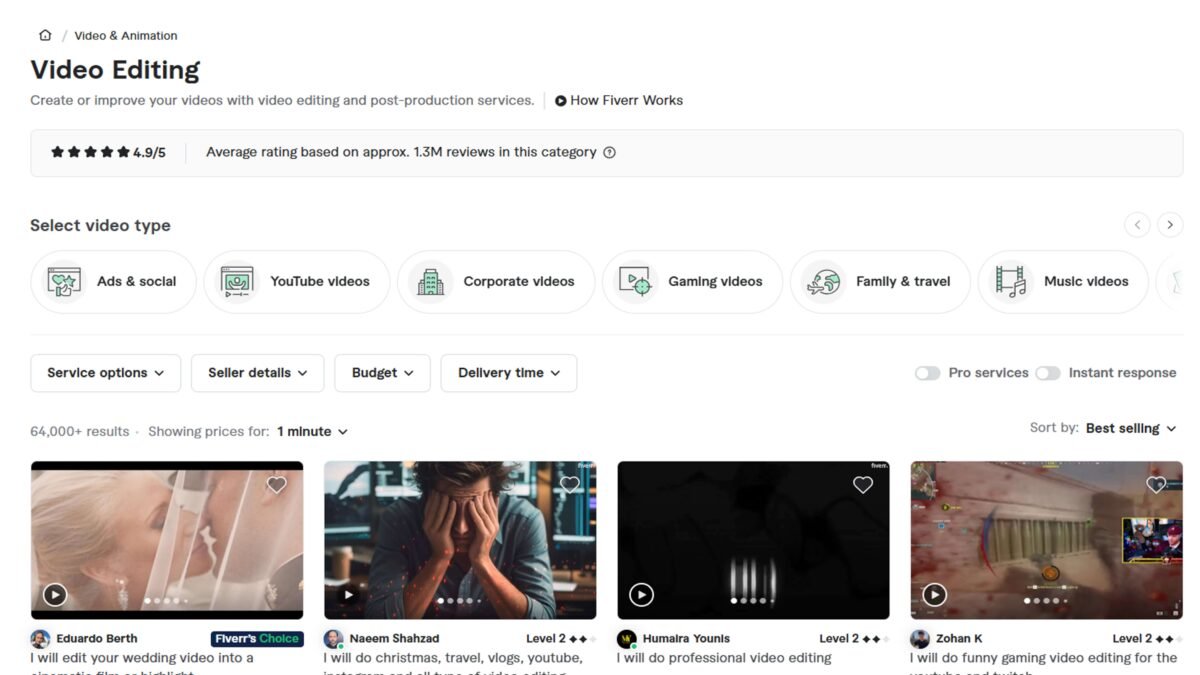Viewport: 1200px width, 675px height.
Task: Click Naeem Shahzad's profile avatar
Action: point(333,639)
